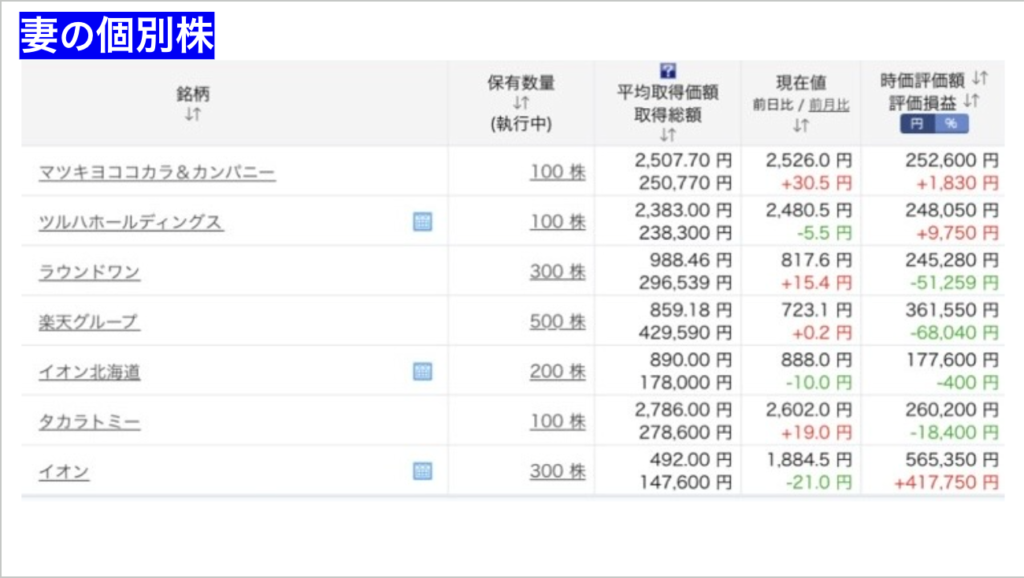Open the タカラトミー stock link
The height and width of the screenshot is (578, 1024).
pyautogui.click(x=88, y=422)
